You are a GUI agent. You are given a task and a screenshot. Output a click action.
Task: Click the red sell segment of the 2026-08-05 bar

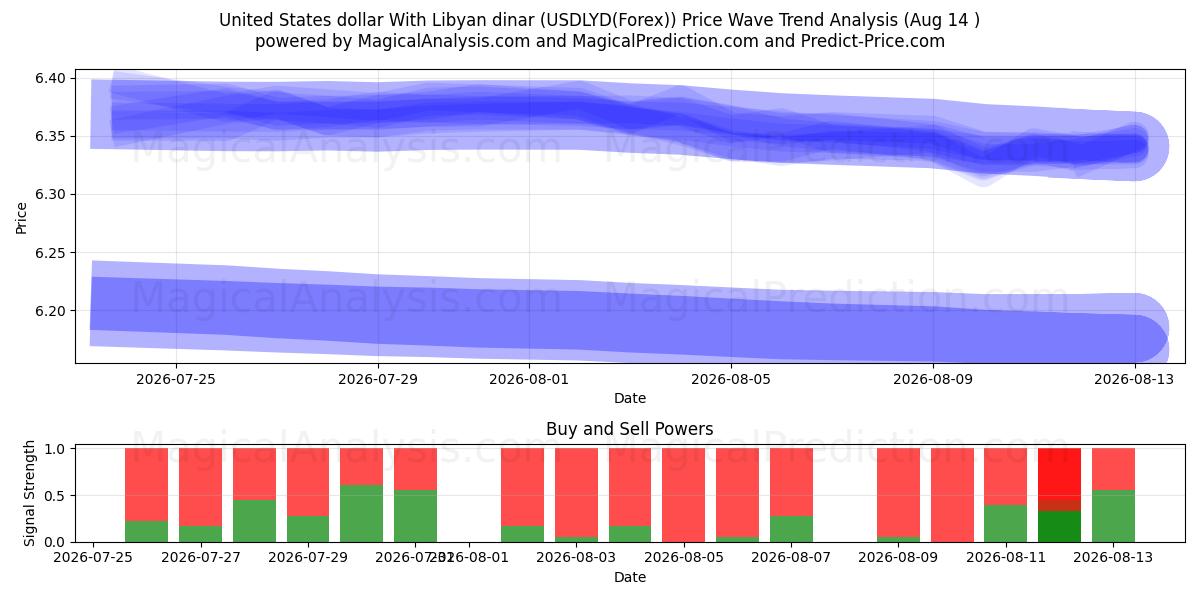coord(684,494)
